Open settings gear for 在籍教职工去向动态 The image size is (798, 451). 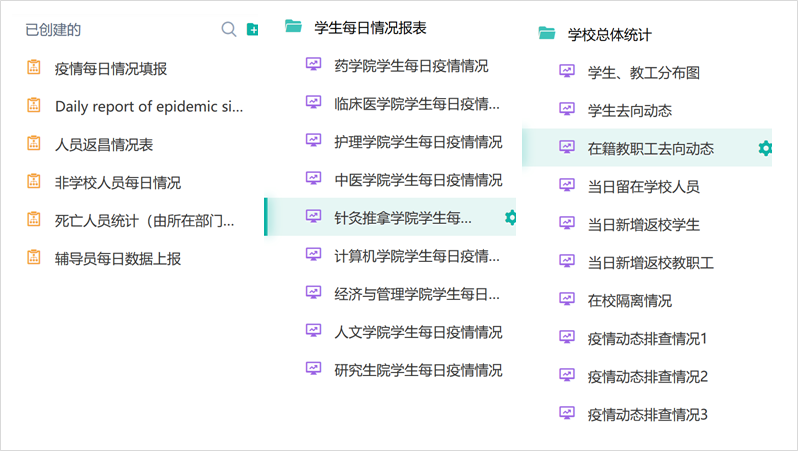point(765,148)
